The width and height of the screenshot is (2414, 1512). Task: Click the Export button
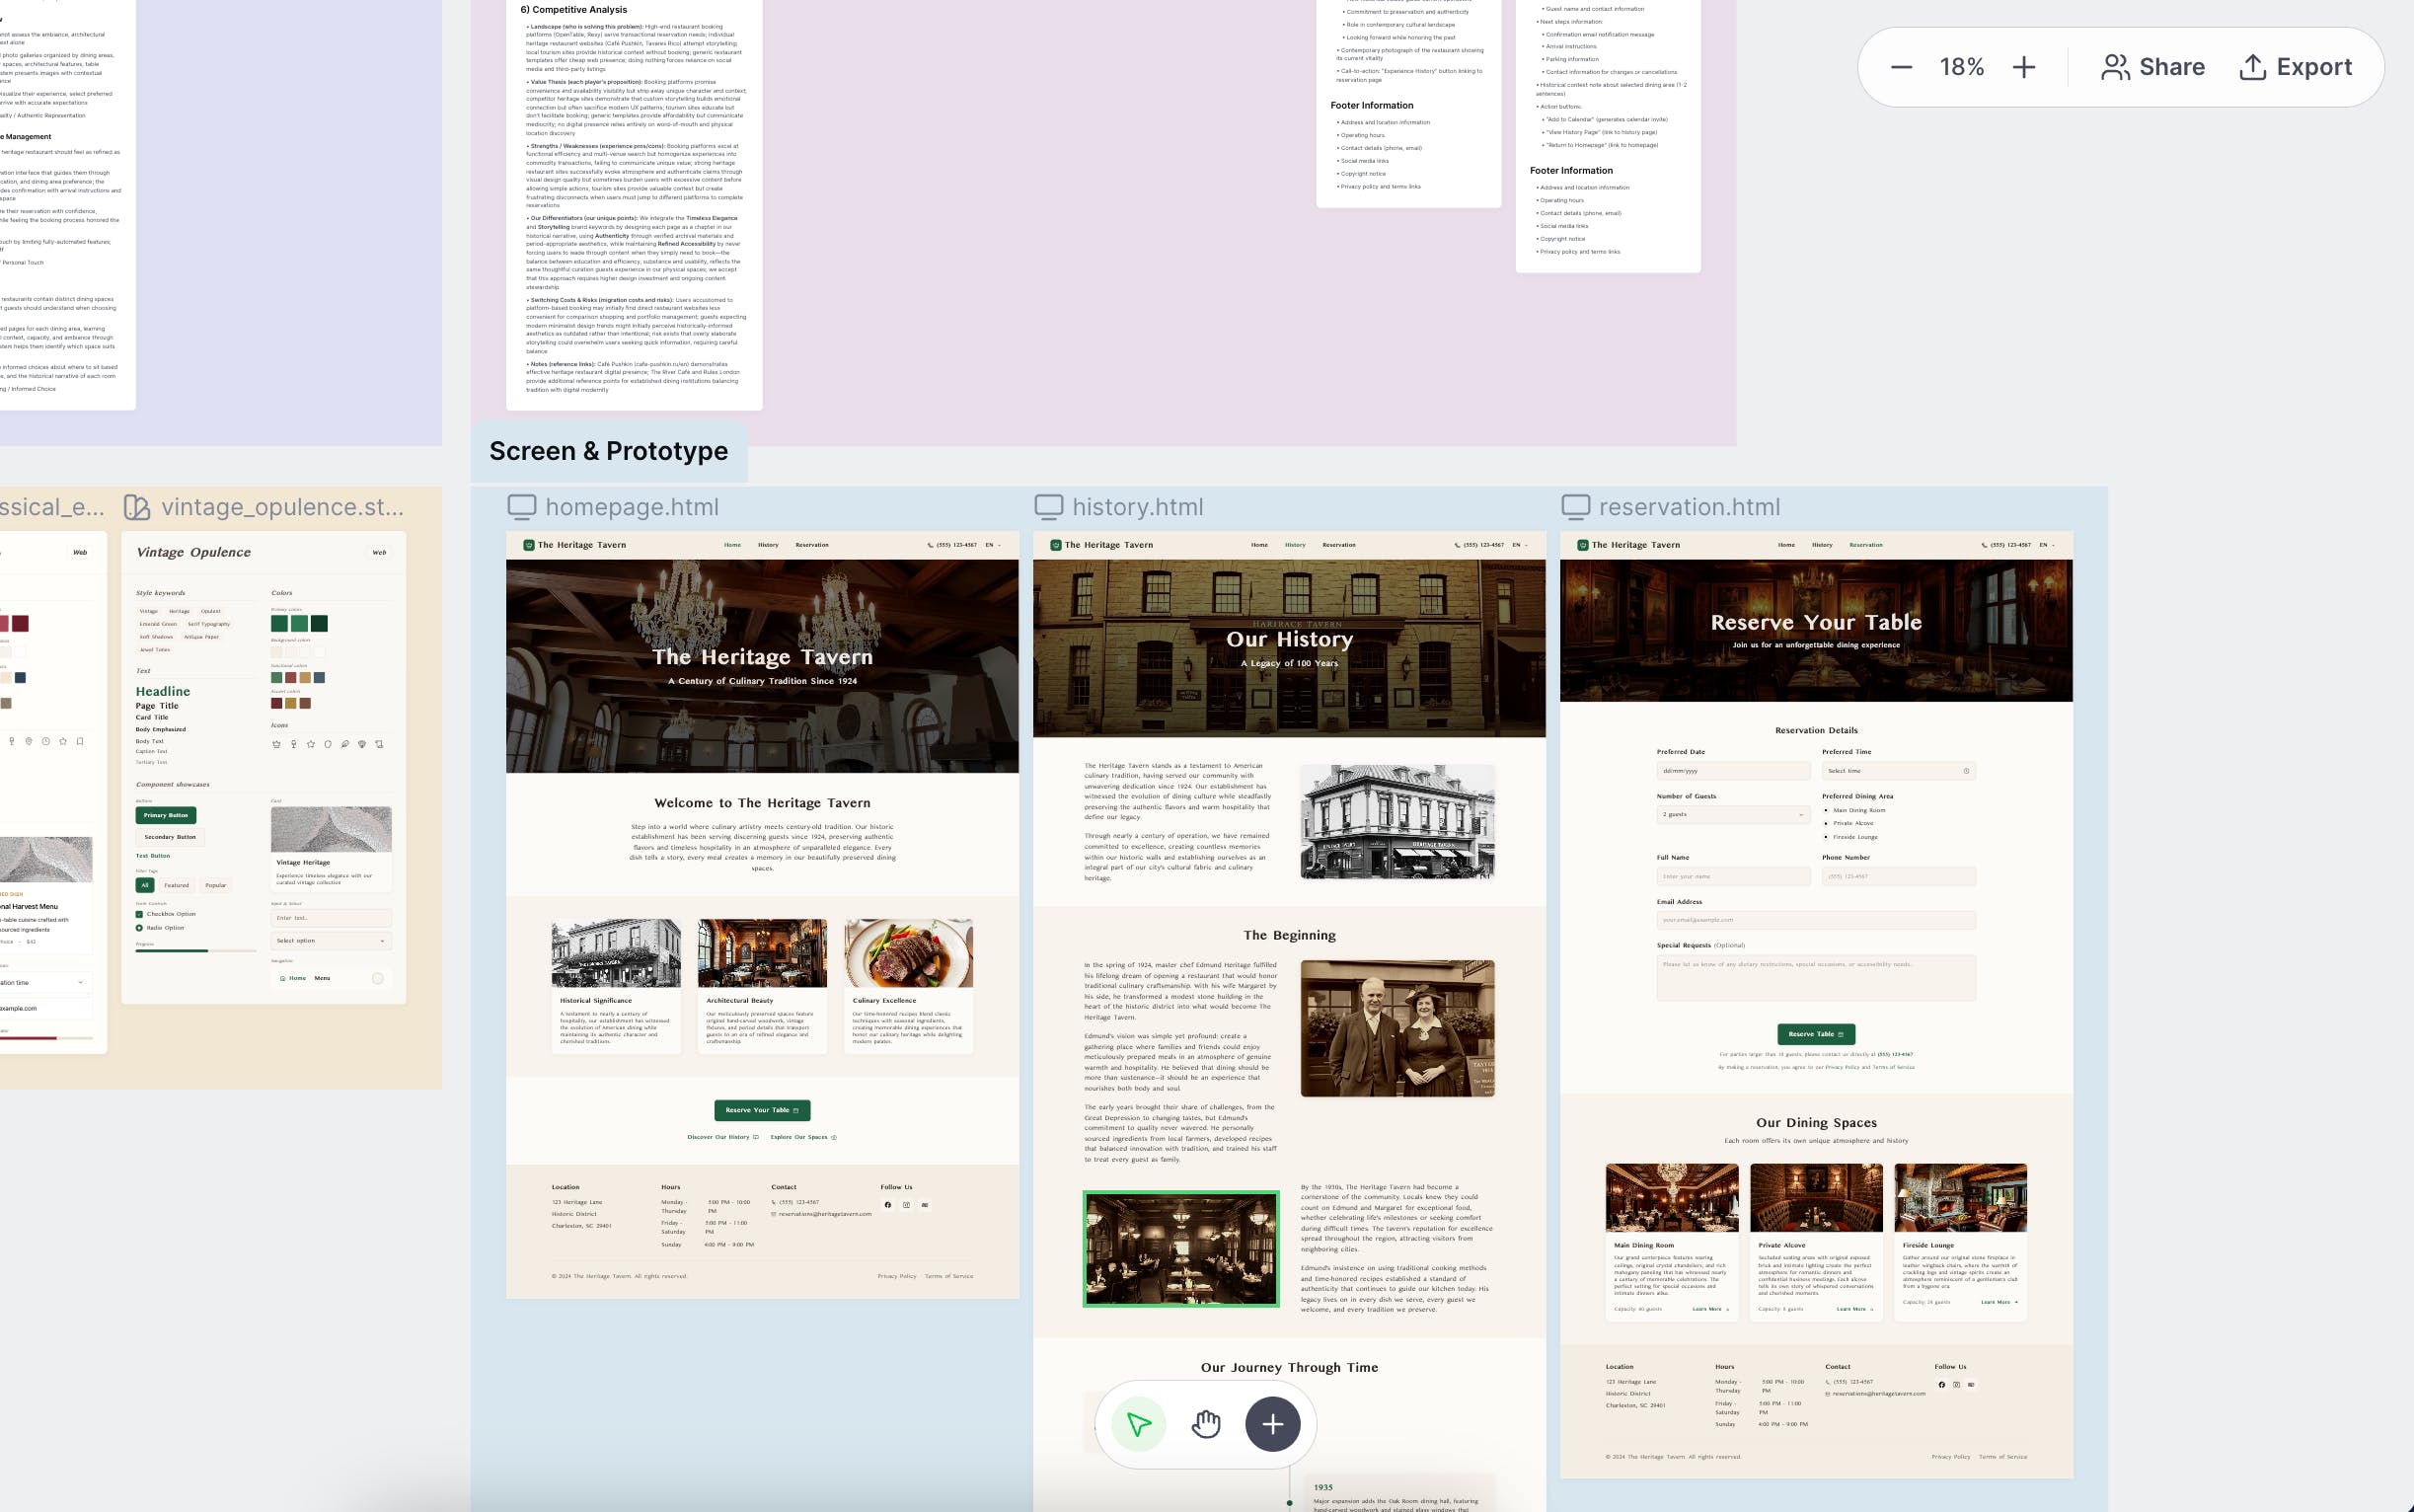coord(2294,67)
